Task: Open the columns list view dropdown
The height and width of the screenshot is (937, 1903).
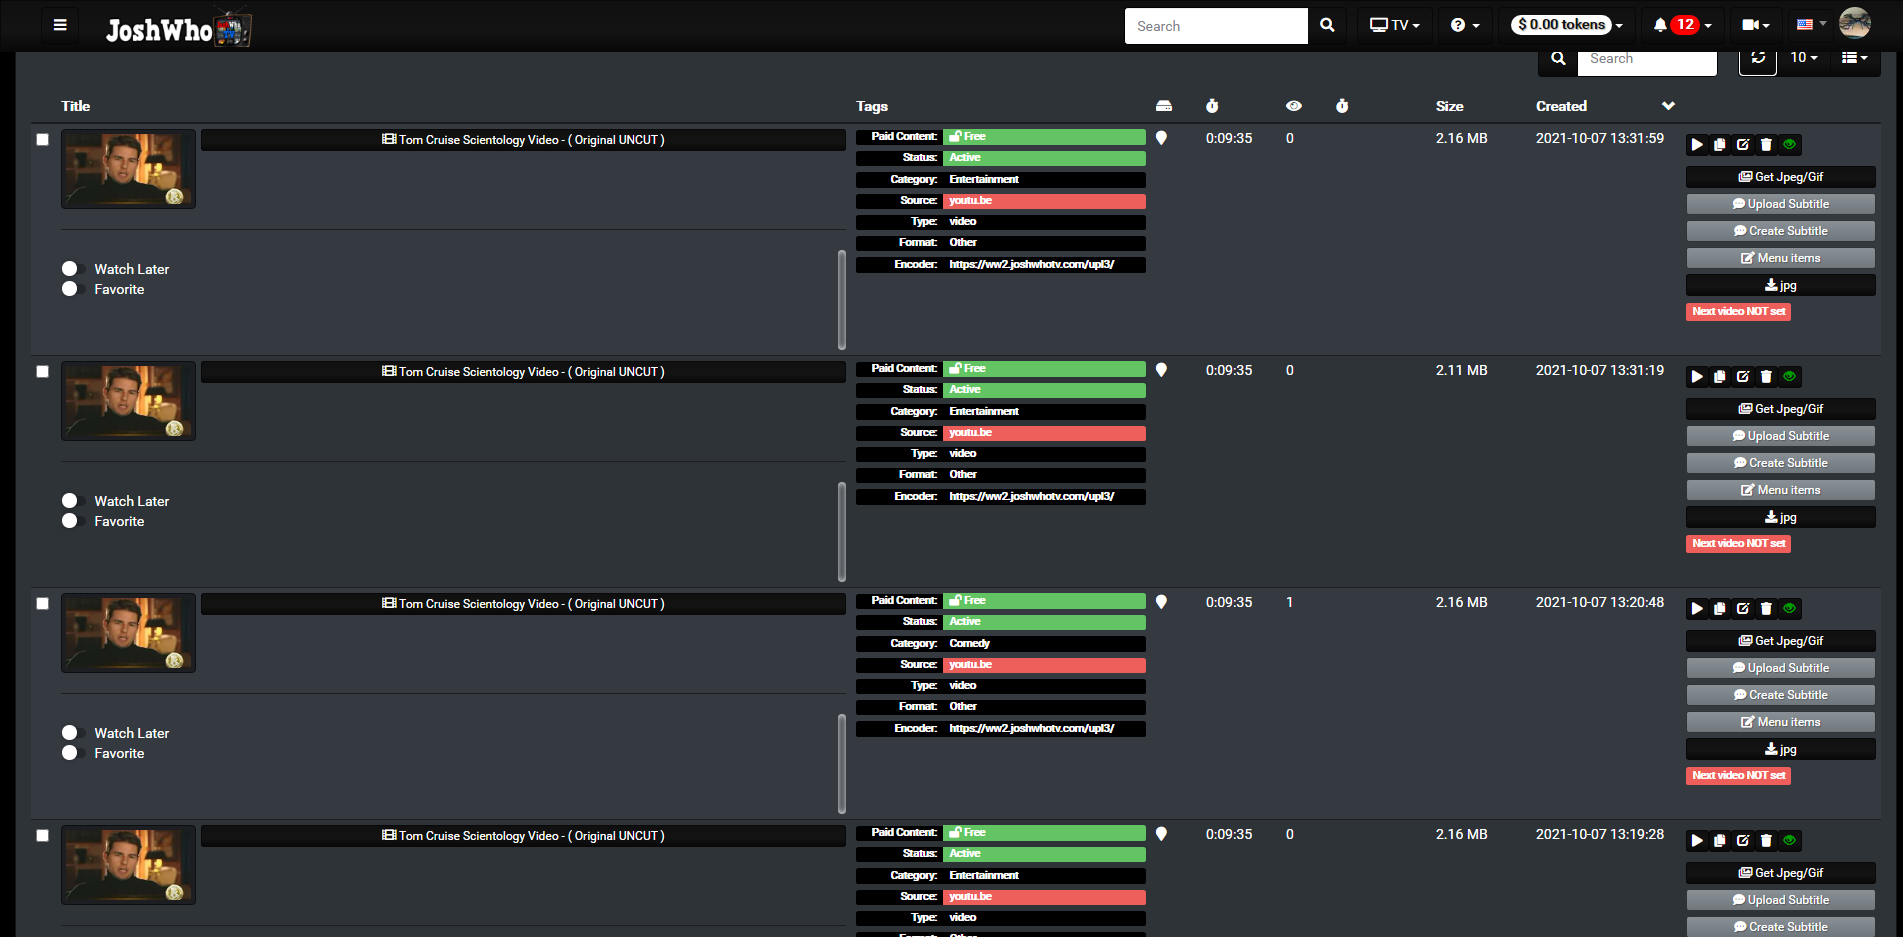Action: [x=1855, y=58]
